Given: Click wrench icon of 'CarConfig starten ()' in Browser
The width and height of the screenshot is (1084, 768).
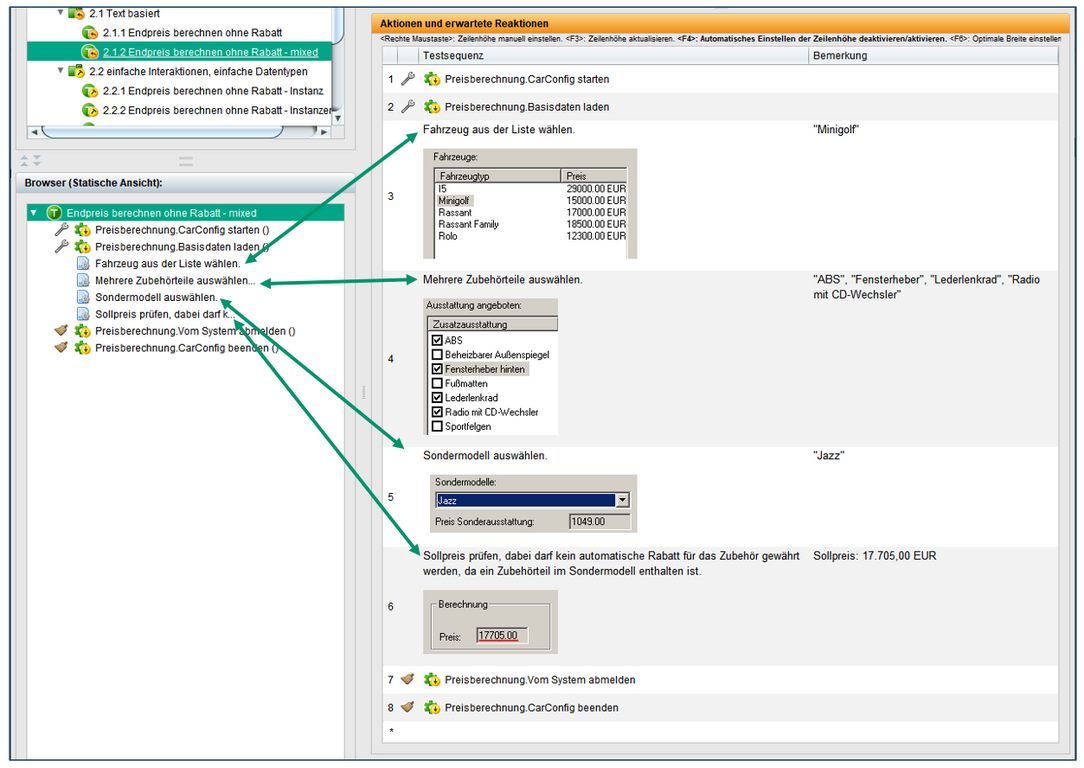Looking at the screenshot, I should point(61,230).
